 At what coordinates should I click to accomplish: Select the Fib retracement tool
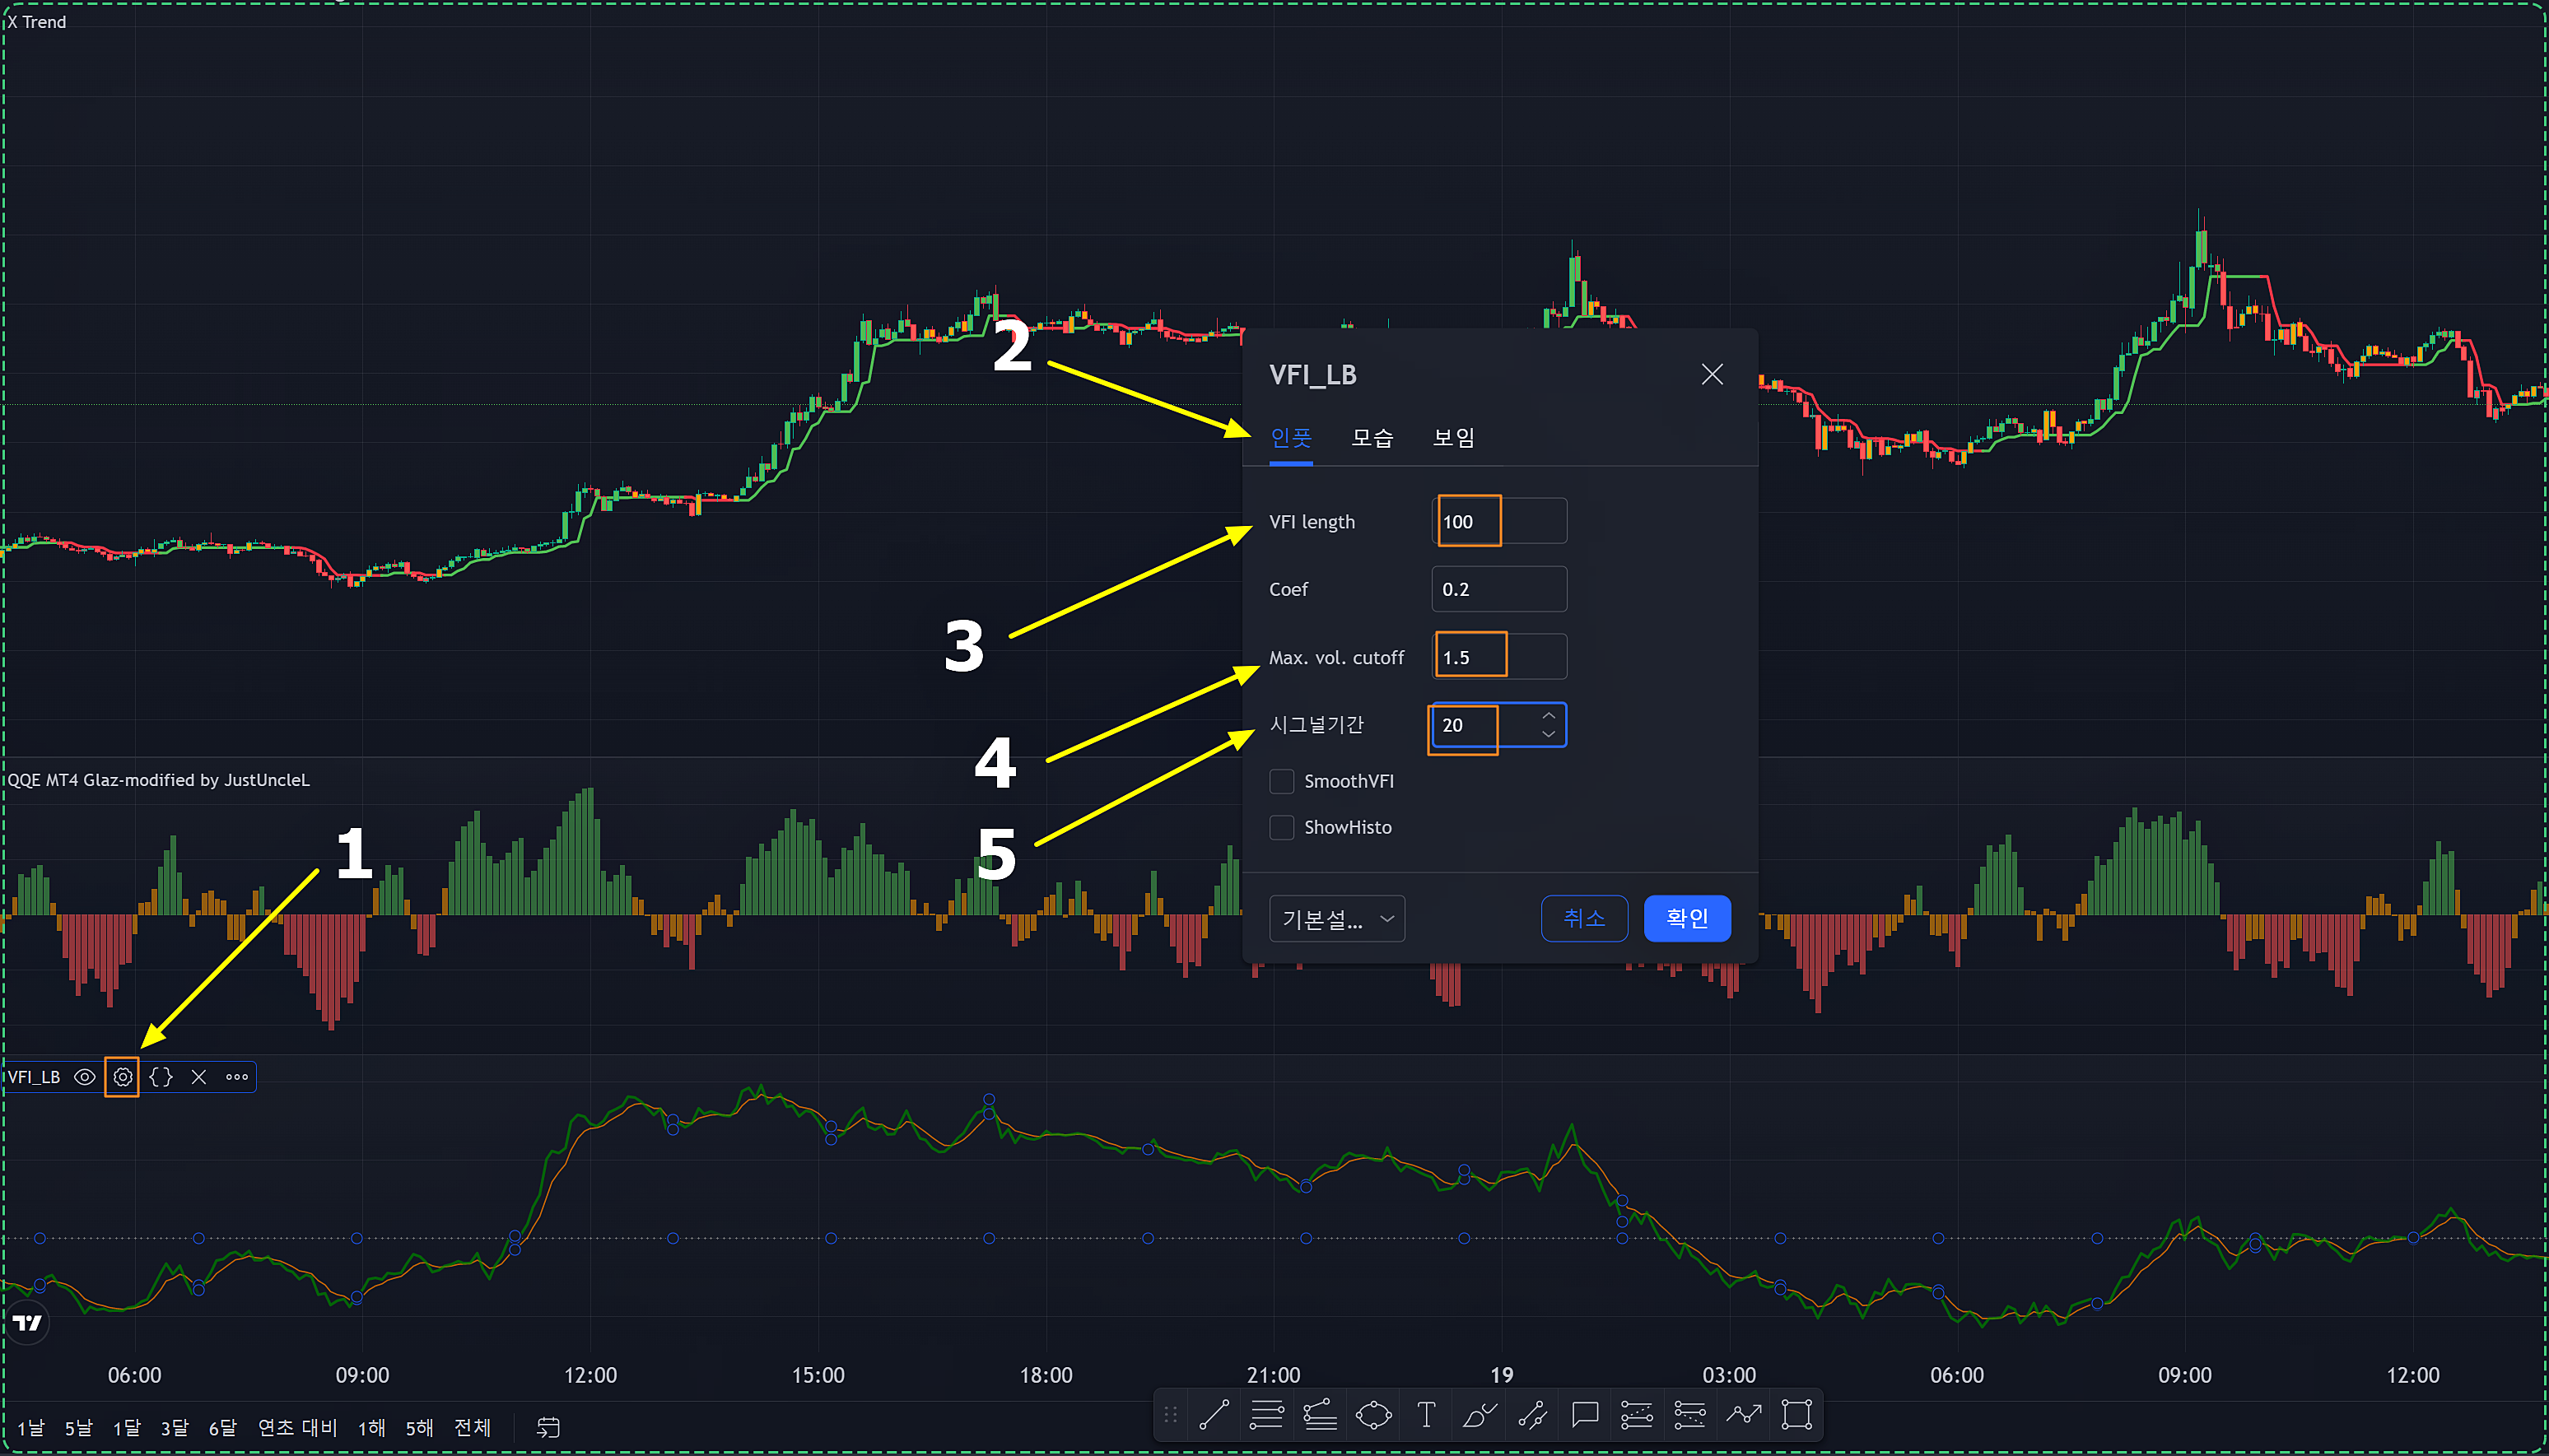pyautogui.click(x=1320, y=1415)
